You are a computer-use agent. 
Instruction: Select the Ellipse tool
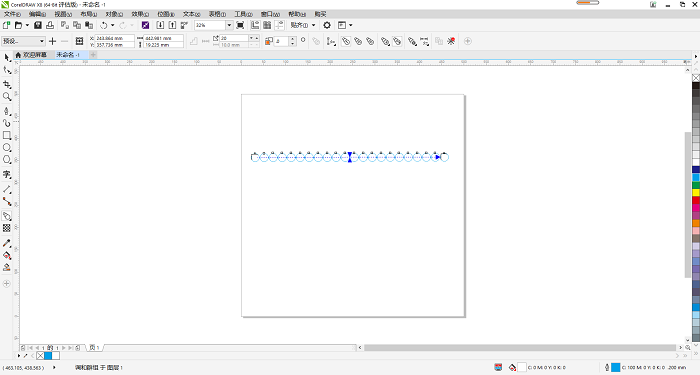7,148
